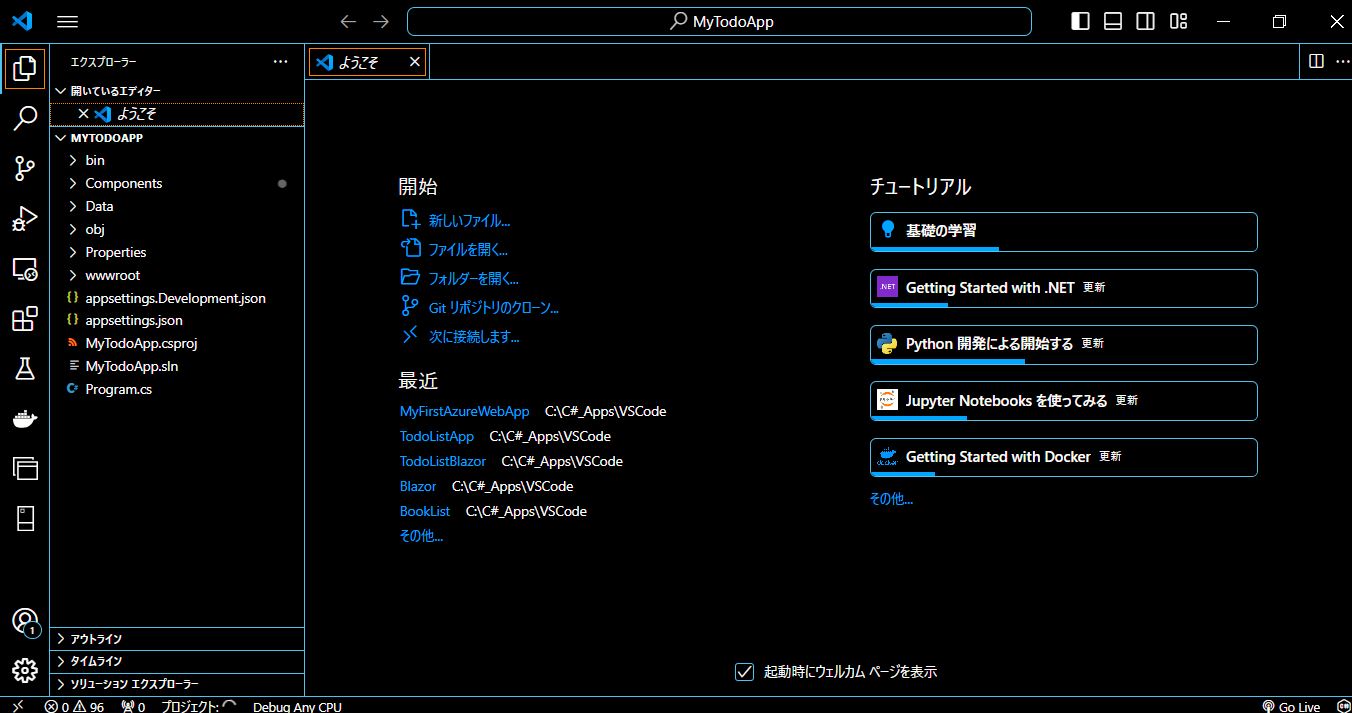Open the Search view in the activity bar

click(25, 119)
